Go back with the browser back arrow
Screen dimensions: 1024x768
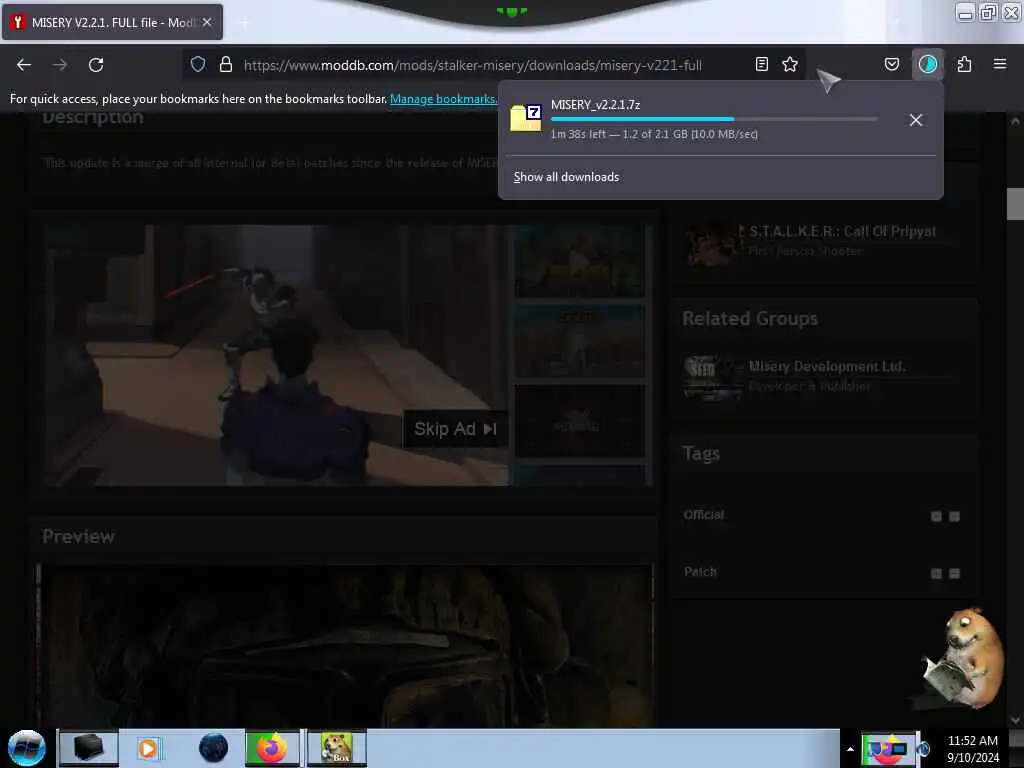pos(24,65)
